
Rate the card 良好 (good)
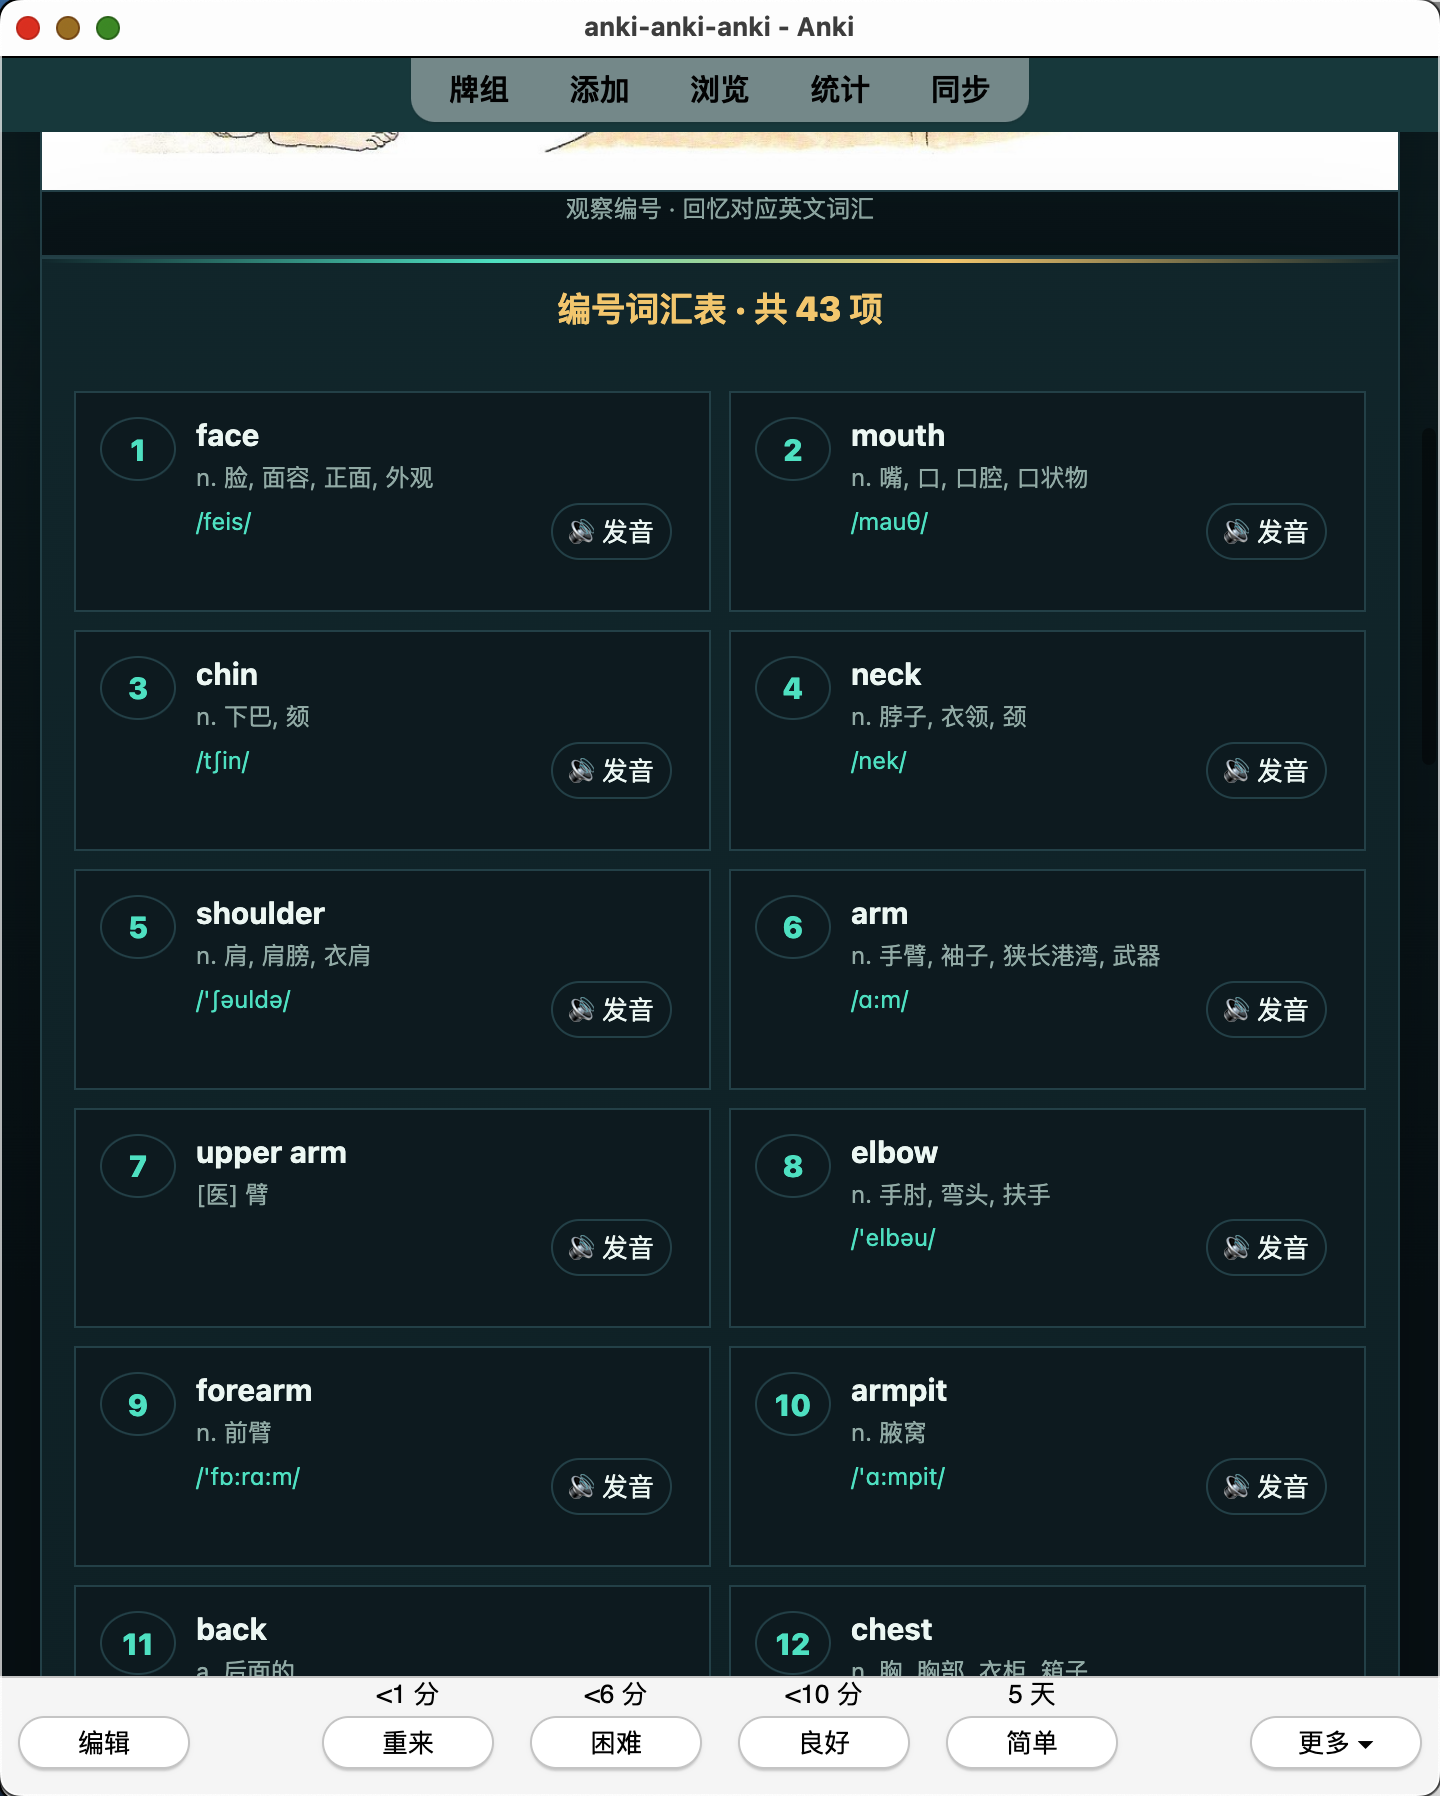pyautogui.click(x=824, y=1743)
